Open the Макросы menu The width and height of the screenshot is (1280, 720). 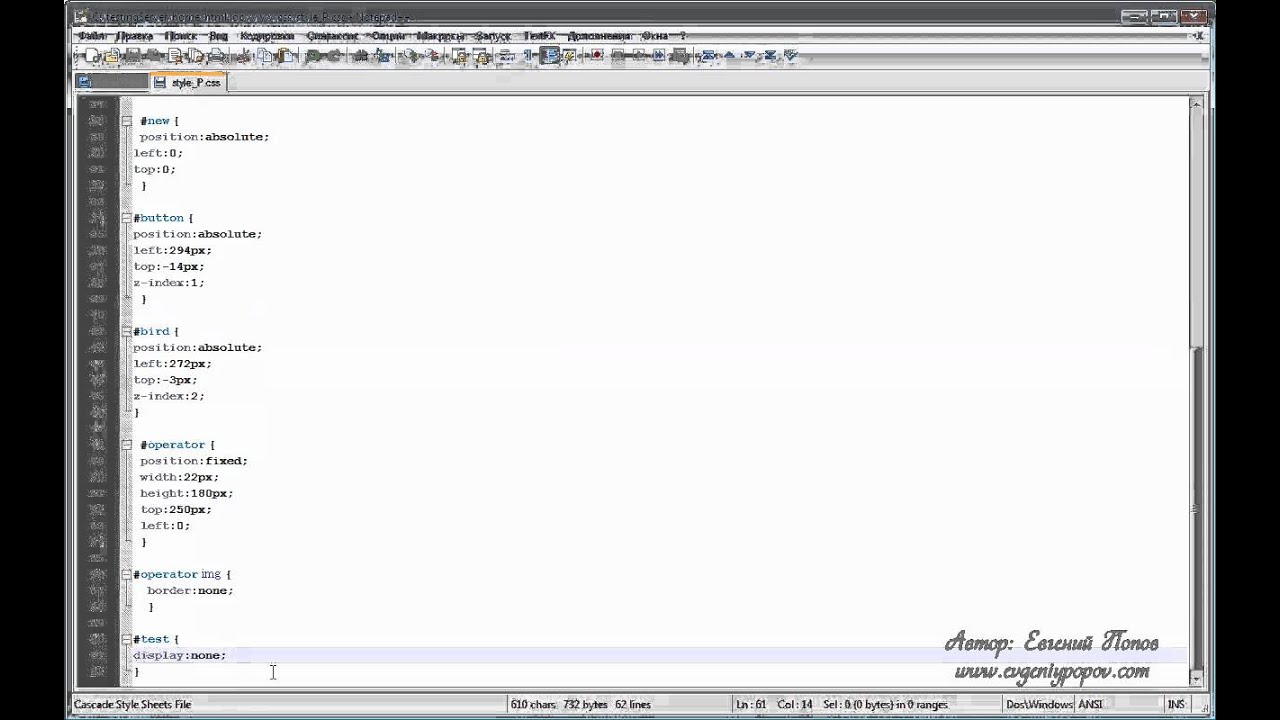441,36
